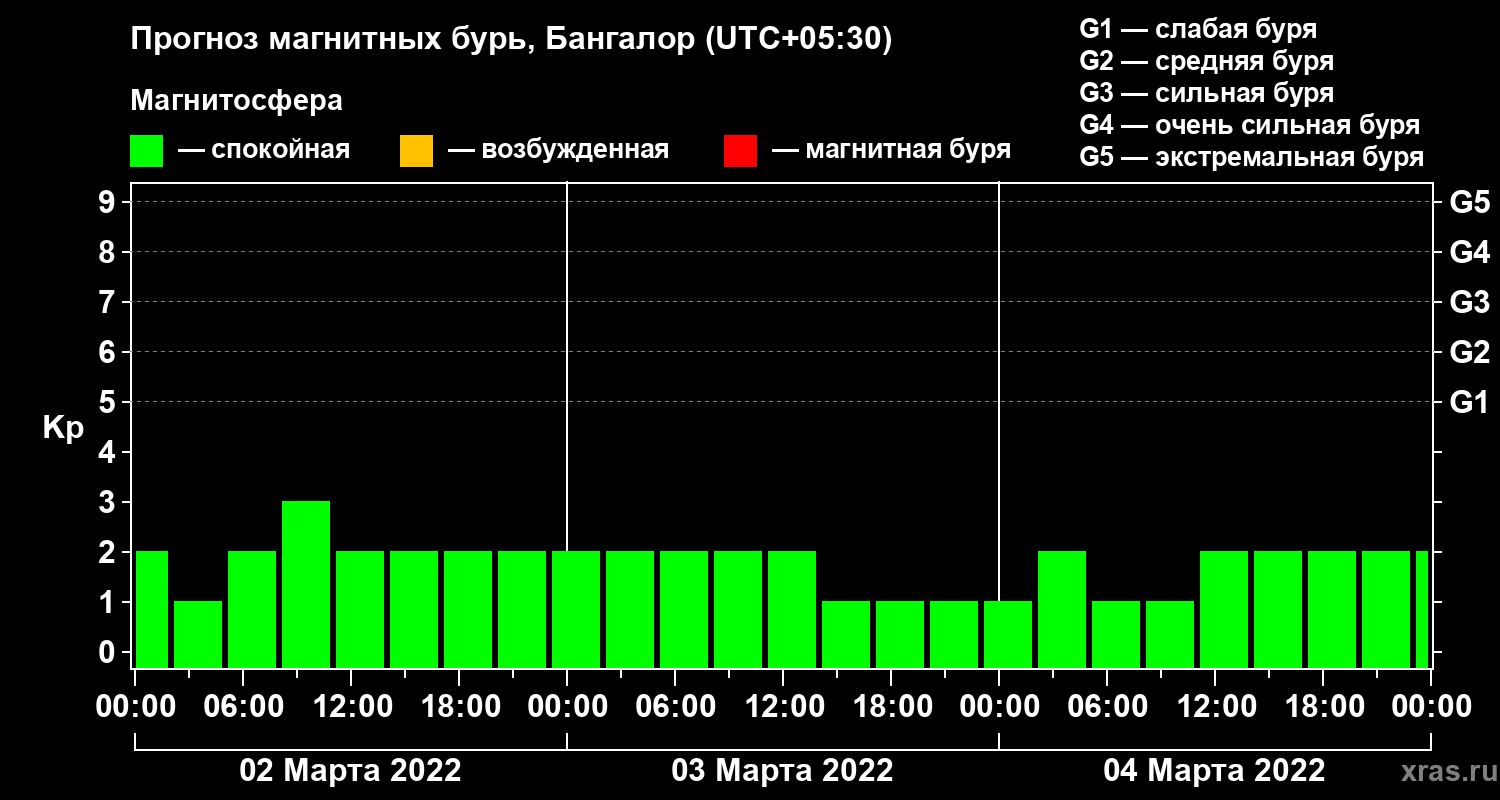
Task: Click the '— возбужденная' legend label
Action: pos(558,151)
